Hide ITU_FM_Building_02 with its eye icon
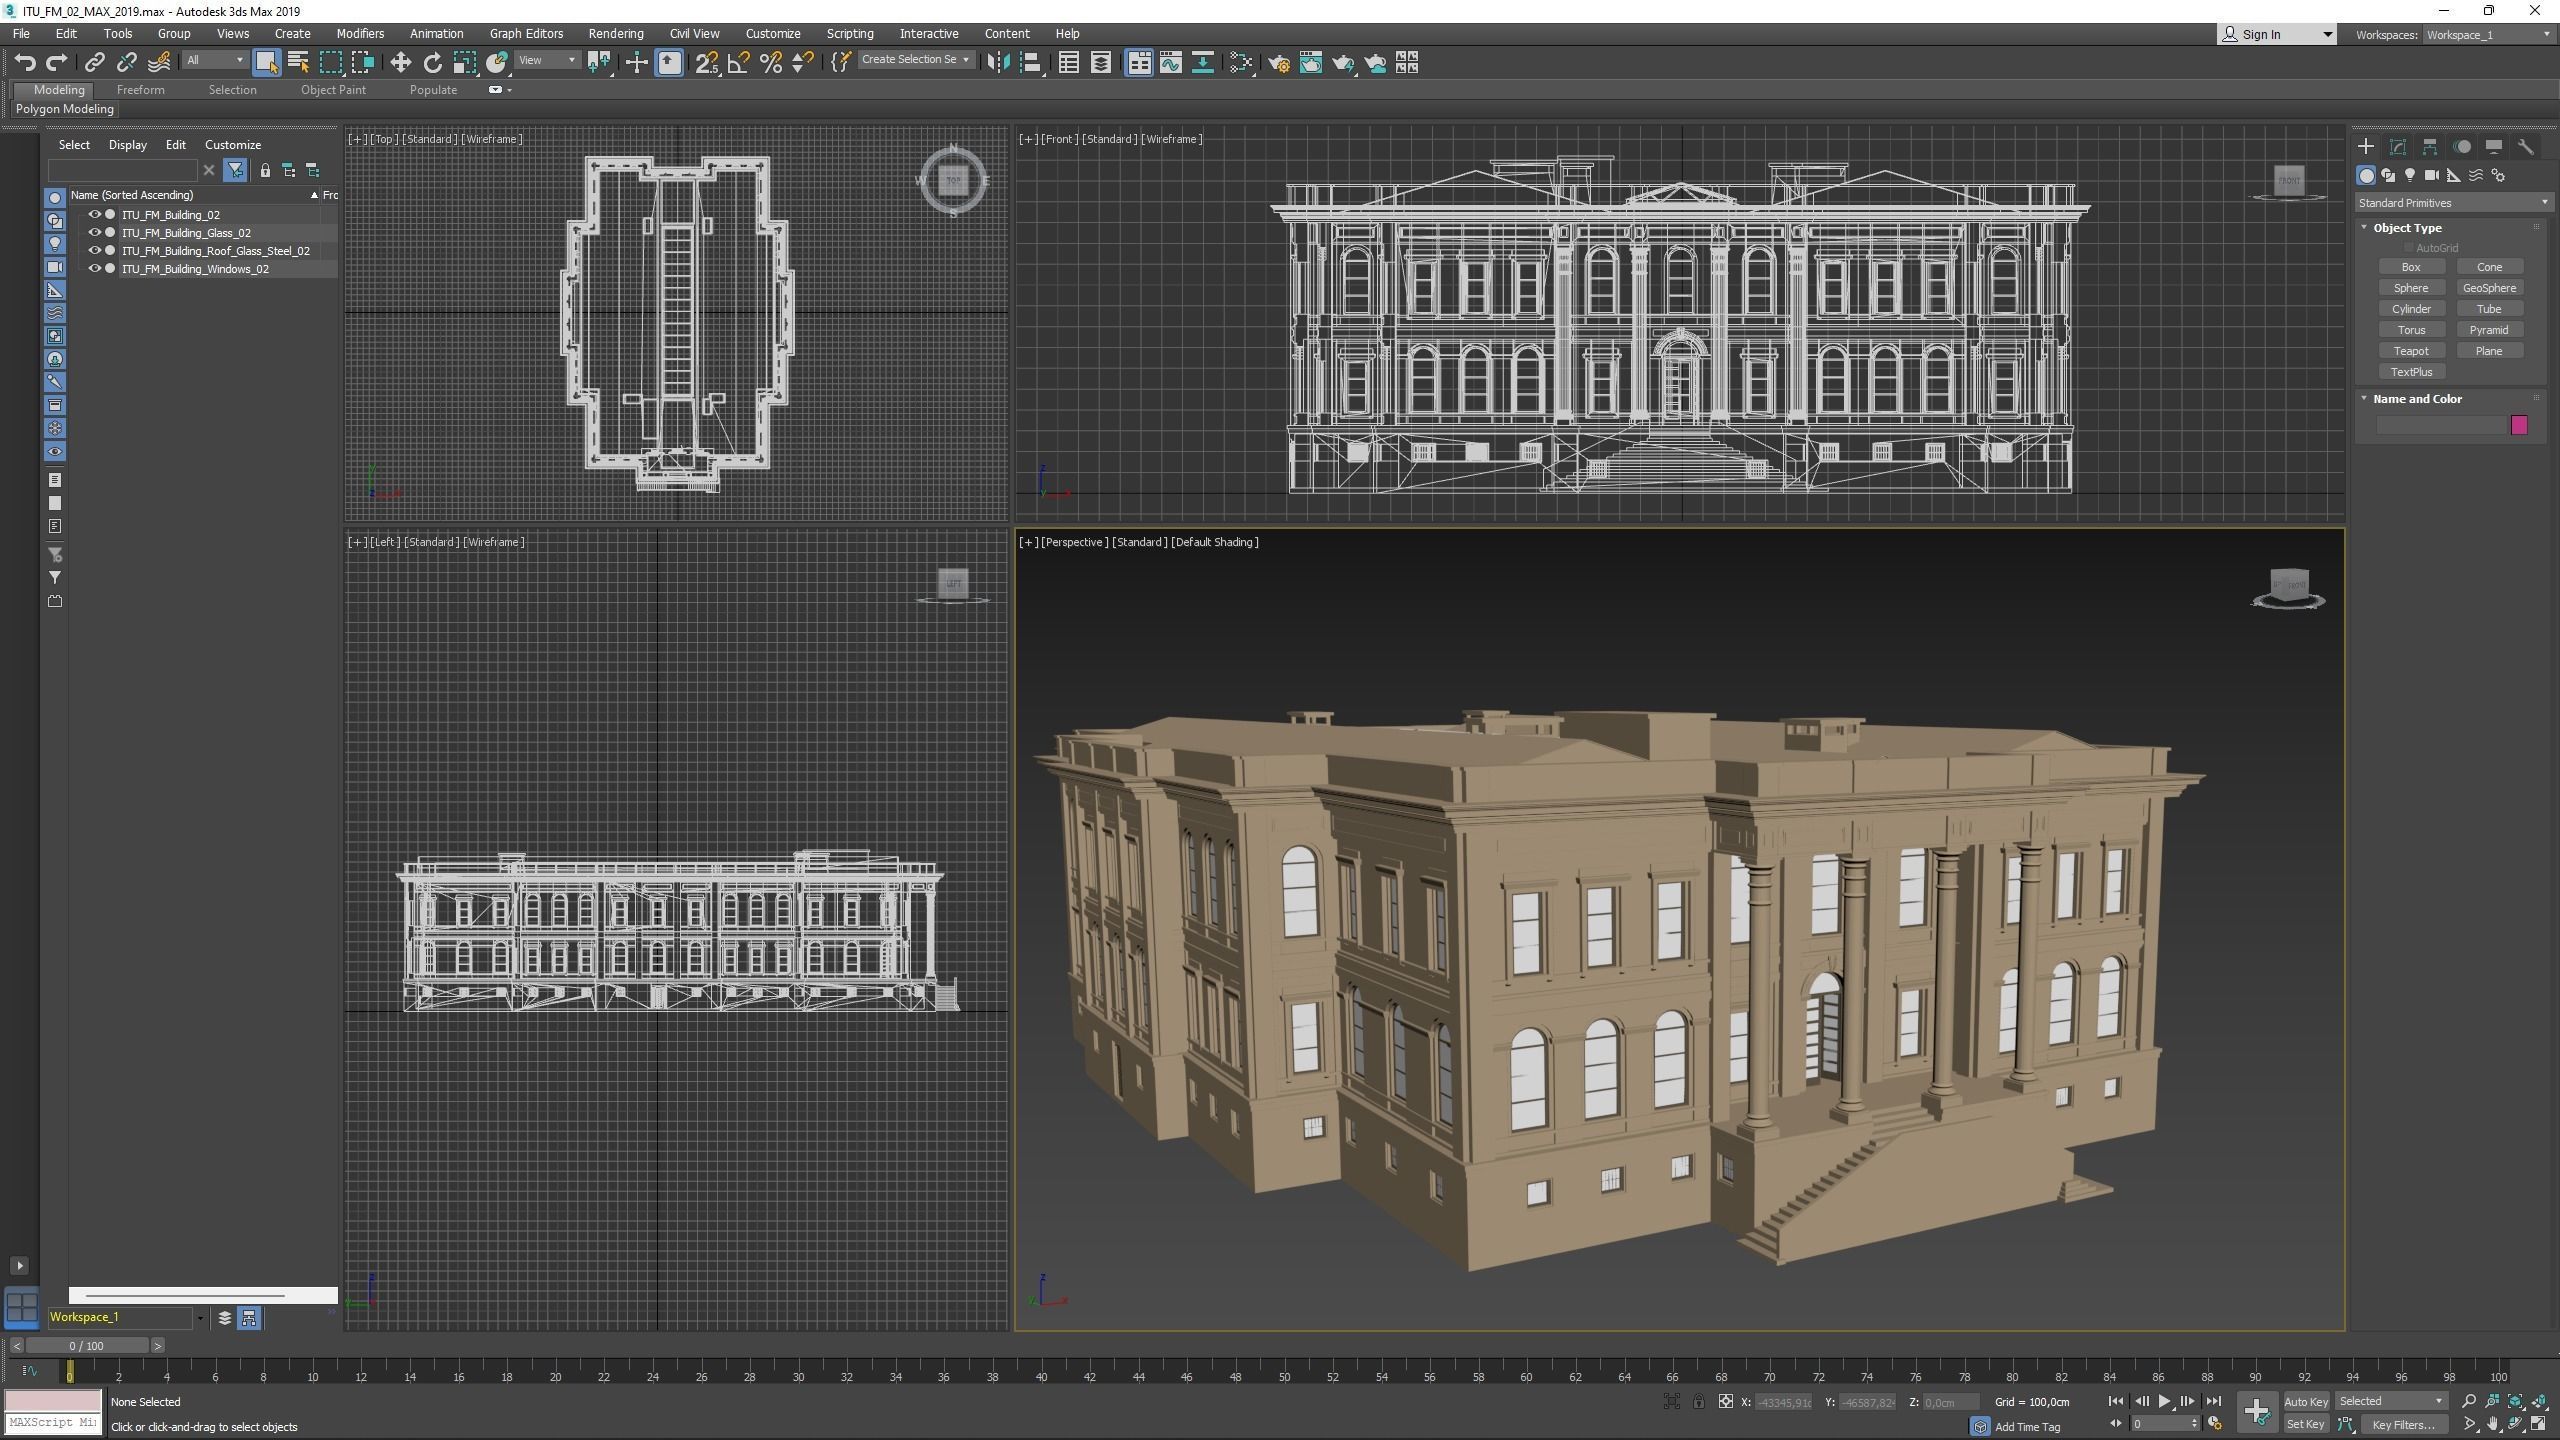Screen dimensions: 2560x1440 coord(95,215)
